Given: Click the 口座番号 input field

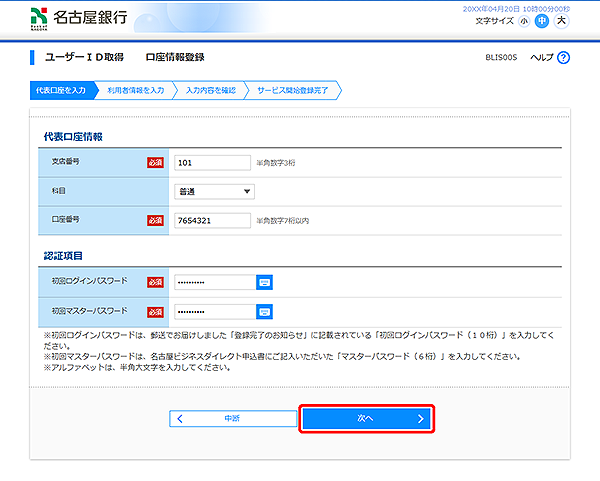Looking at the screenshot, I should 211,221.
